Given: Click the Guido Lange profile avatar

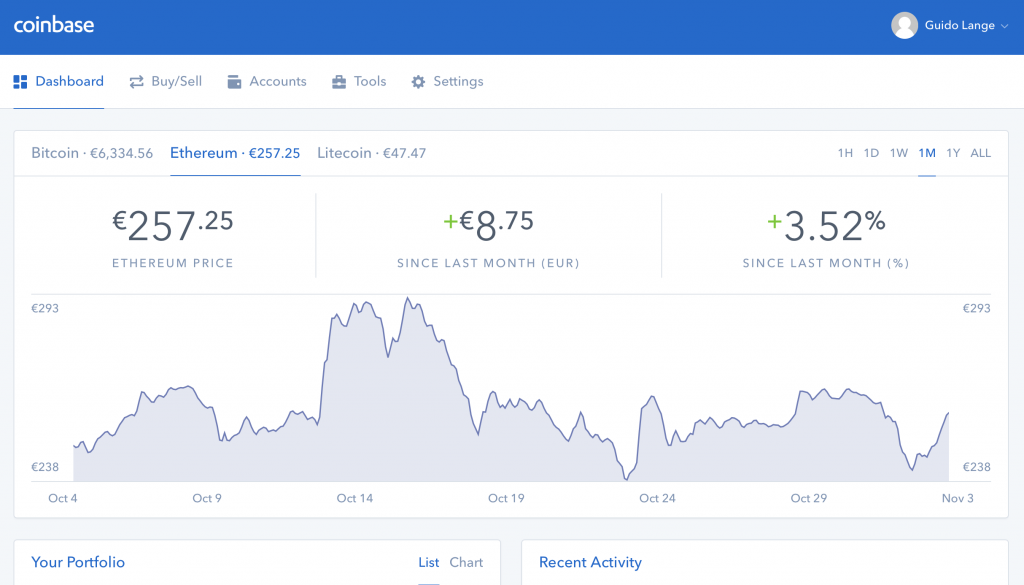Looking at the screenshot, I should tap(904, 25).
